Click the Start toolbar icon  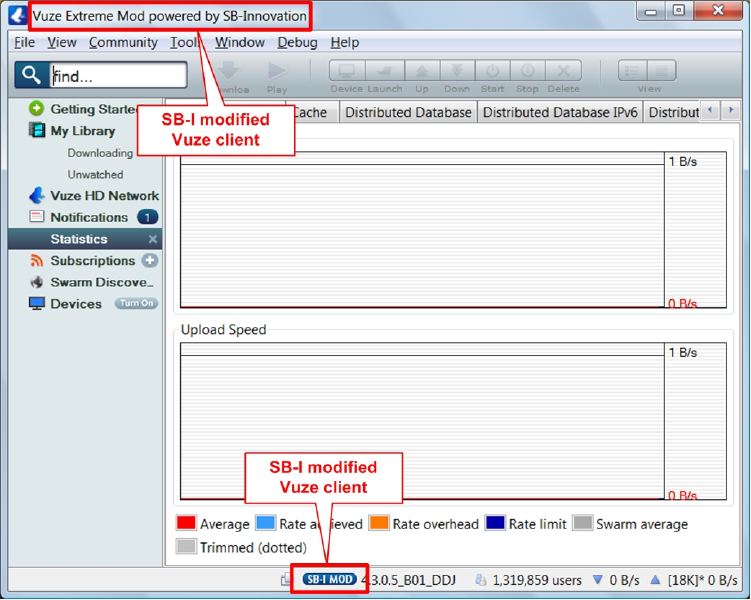[492, 70]
